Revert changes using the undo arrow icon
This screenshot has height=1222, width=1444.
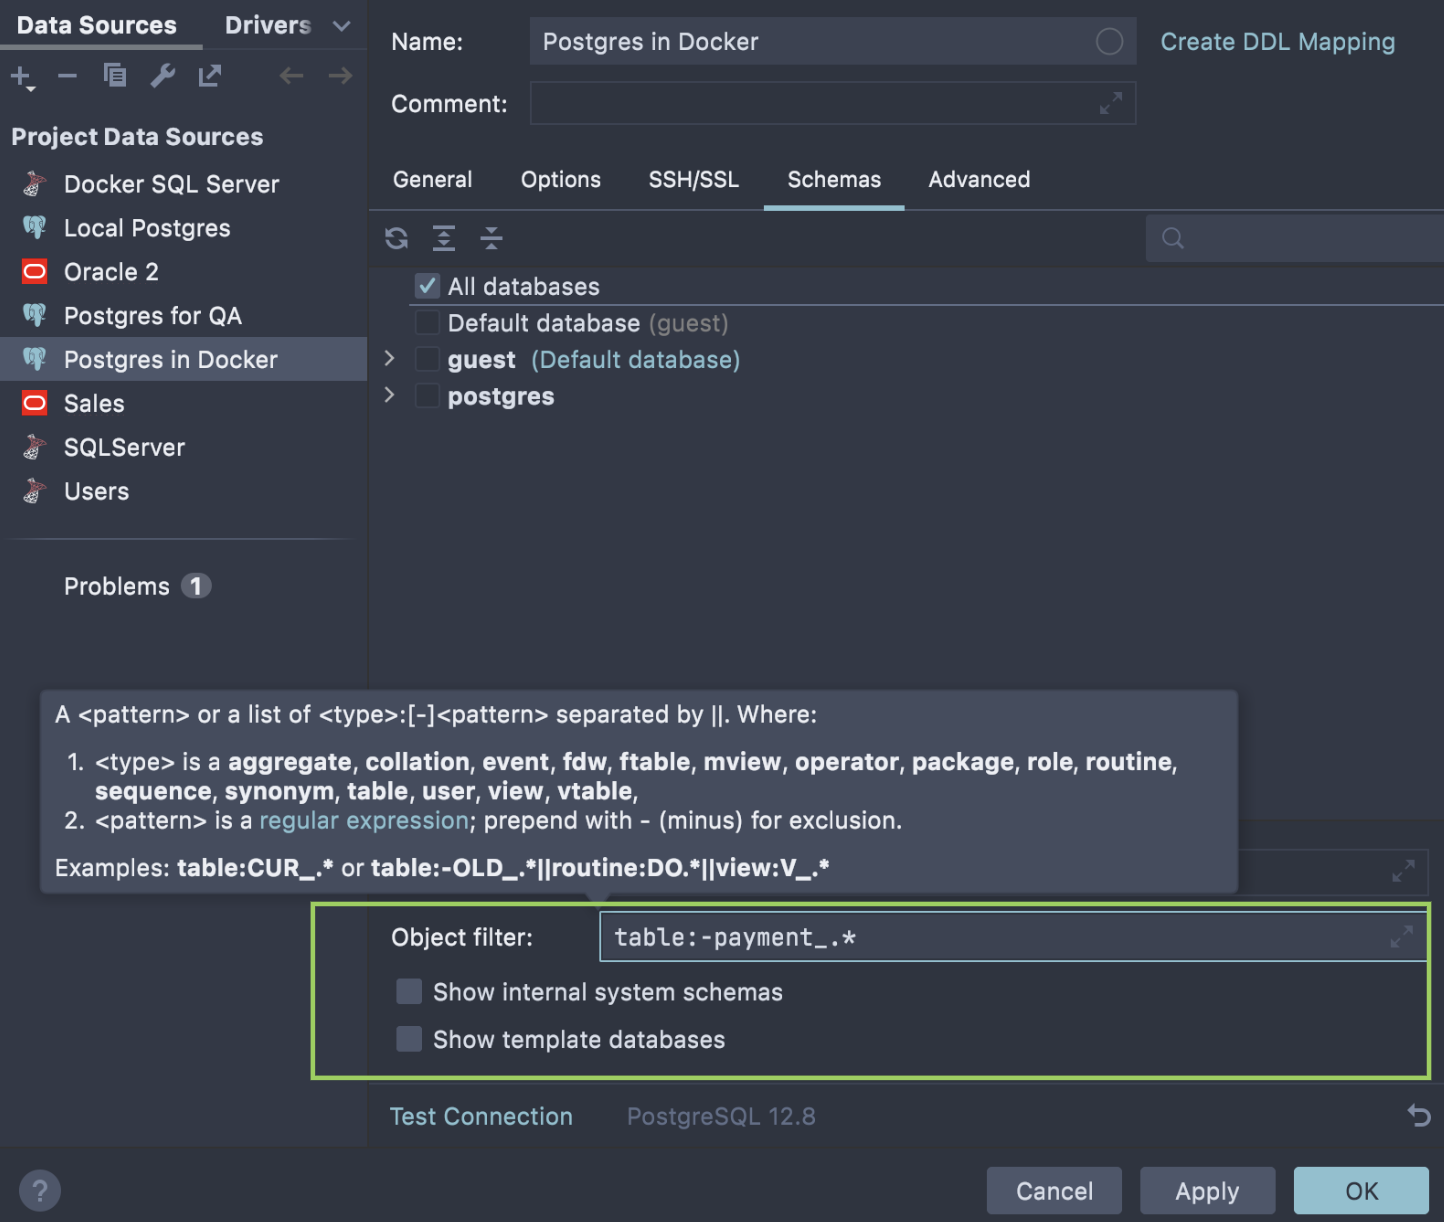tap(1418, 1115)
